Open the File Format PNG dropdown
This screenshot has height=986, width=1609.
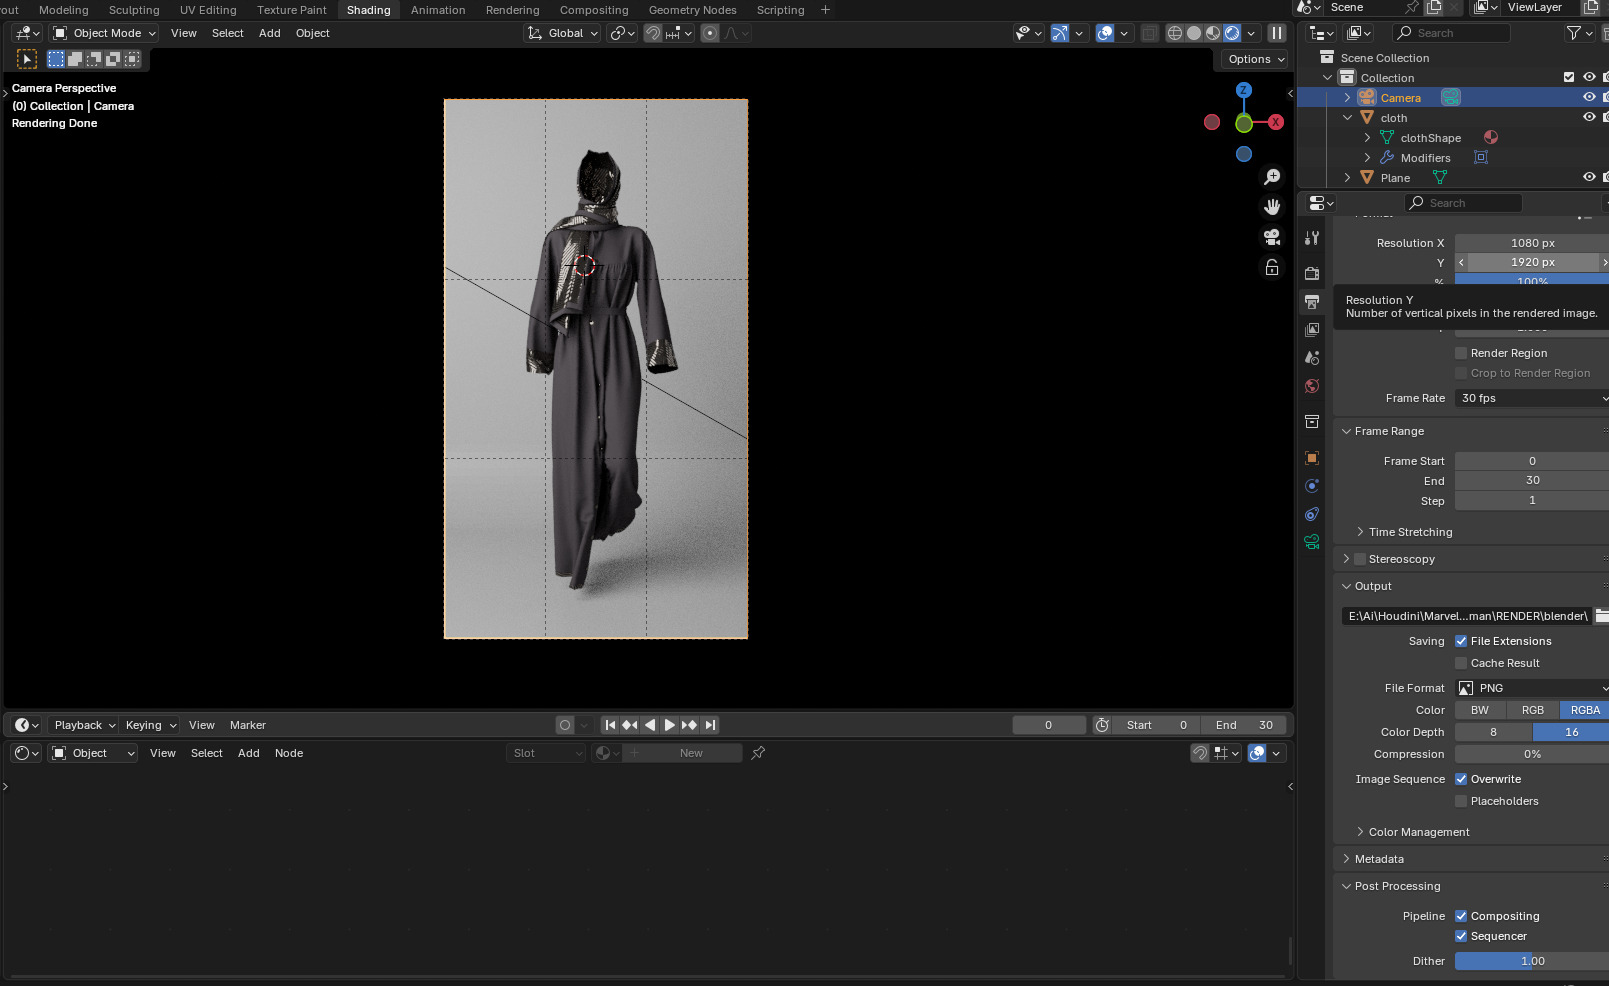point(1532,688)
